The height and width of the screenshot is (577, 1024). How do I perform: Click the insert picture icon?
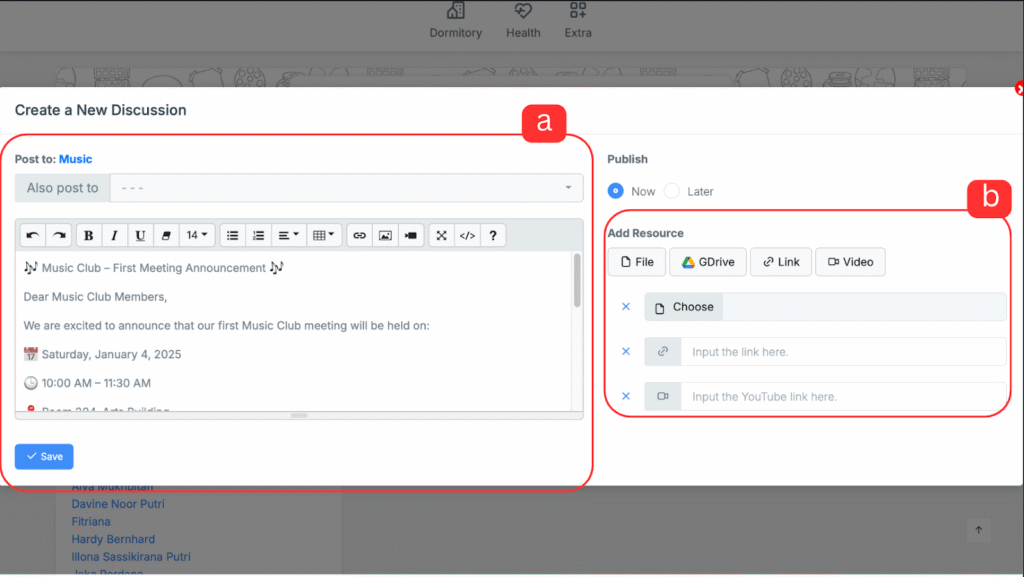384,236
